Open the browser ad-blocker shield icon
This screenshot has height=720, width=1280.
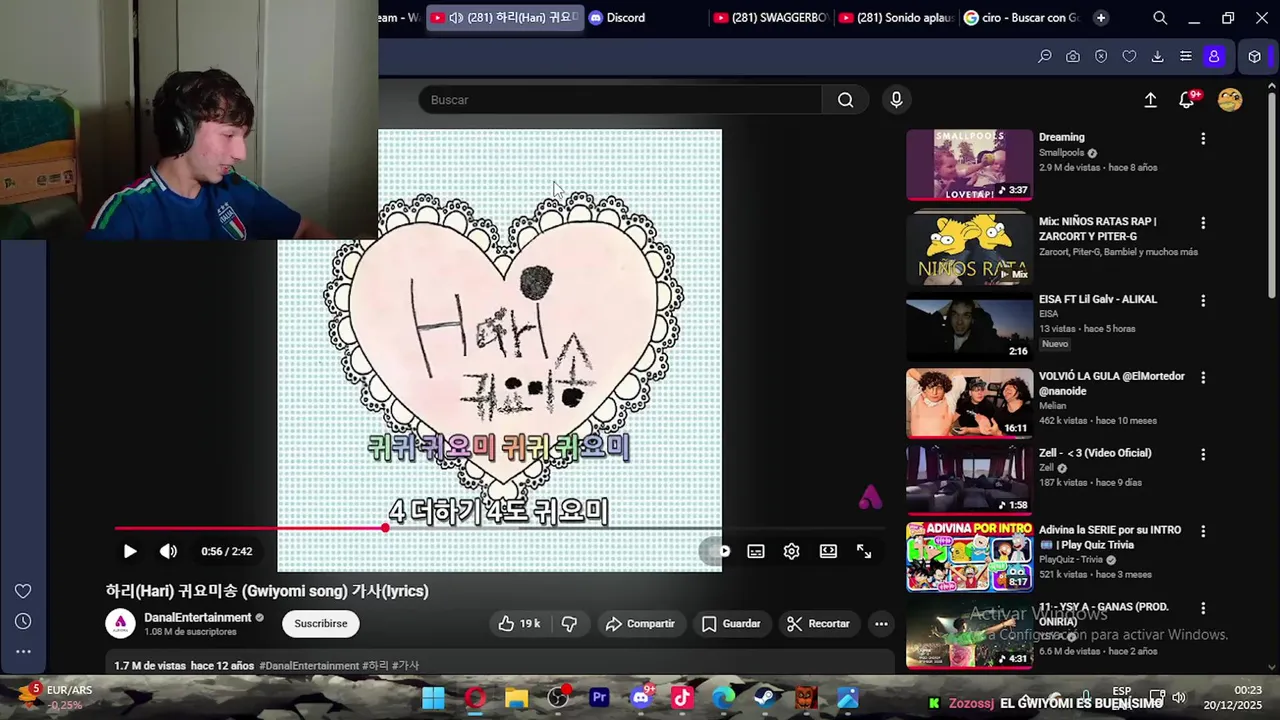(1101, 57)
